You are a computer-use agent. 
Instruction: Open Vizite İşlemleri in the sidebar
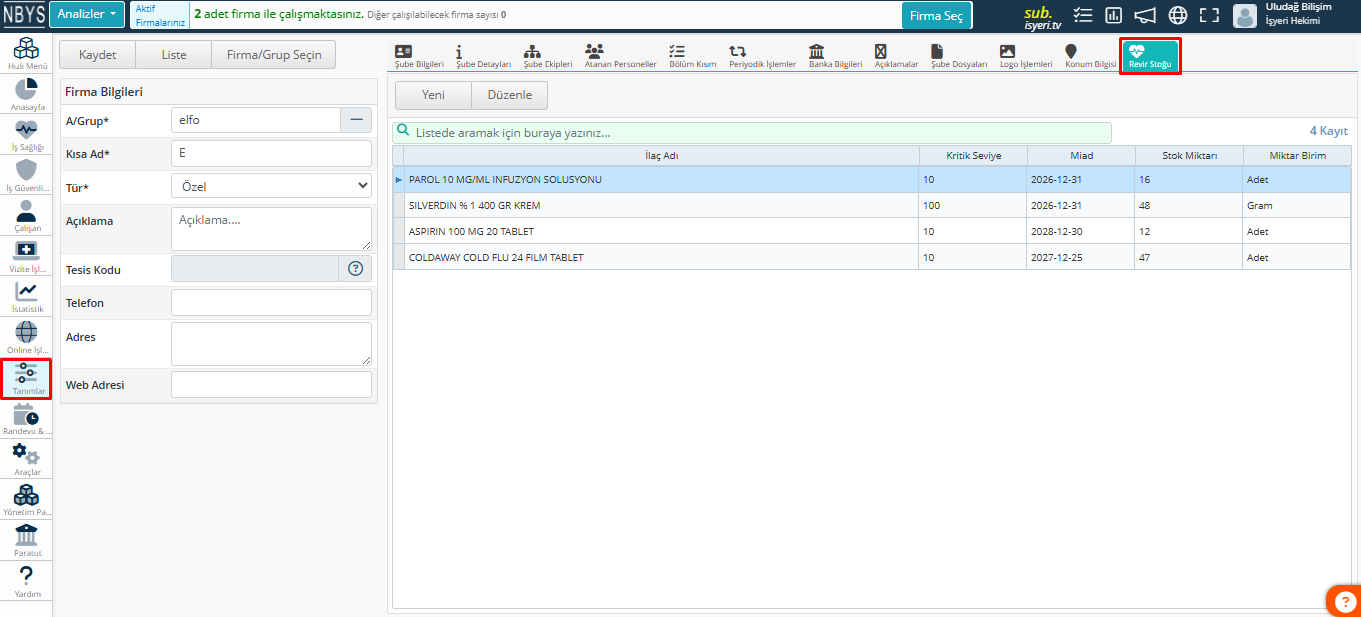tap(27, 257)
